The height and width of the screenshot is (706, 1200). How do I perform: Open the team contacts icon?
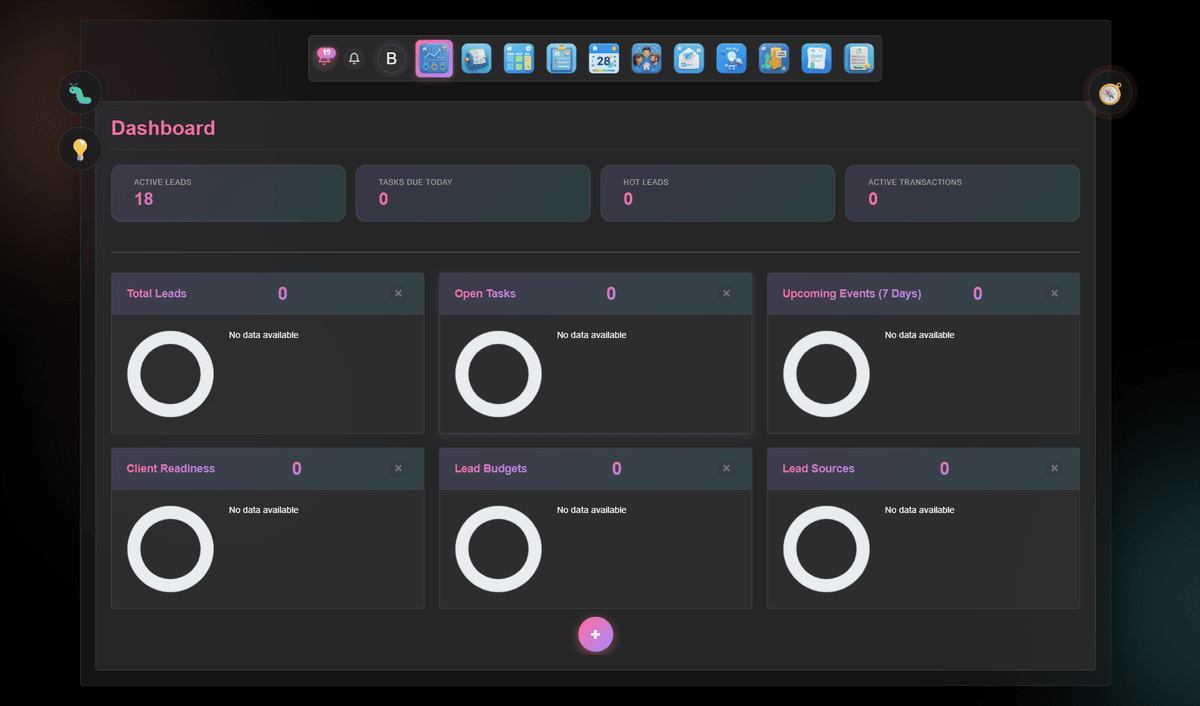[646, 58]
